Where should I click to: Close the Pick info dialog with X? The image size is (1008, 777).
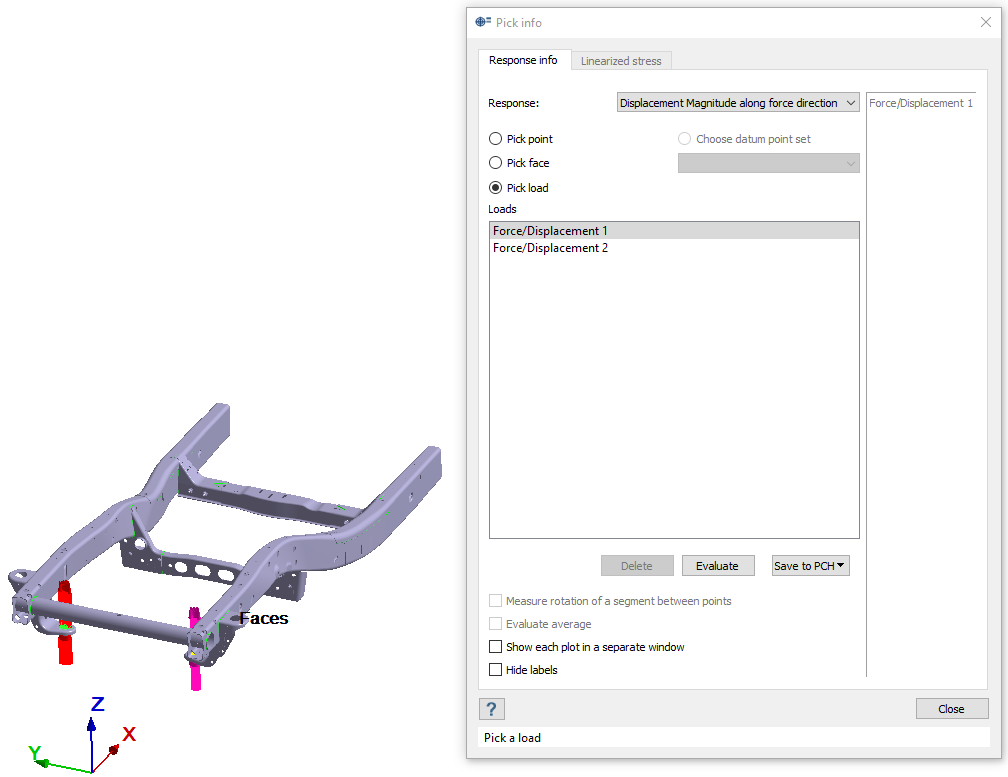click(986, 22)
